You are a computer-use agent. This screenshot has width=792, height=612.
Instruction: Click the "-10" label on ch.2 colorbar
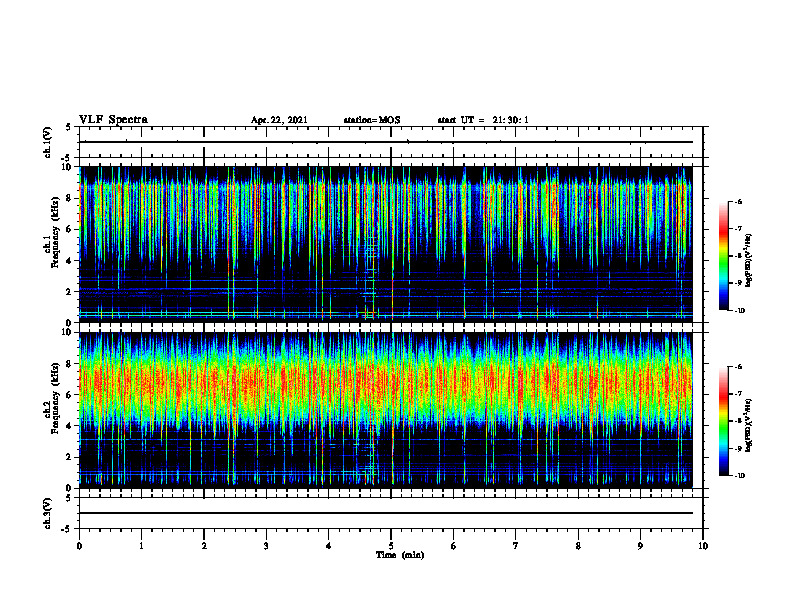click(739, 476)
